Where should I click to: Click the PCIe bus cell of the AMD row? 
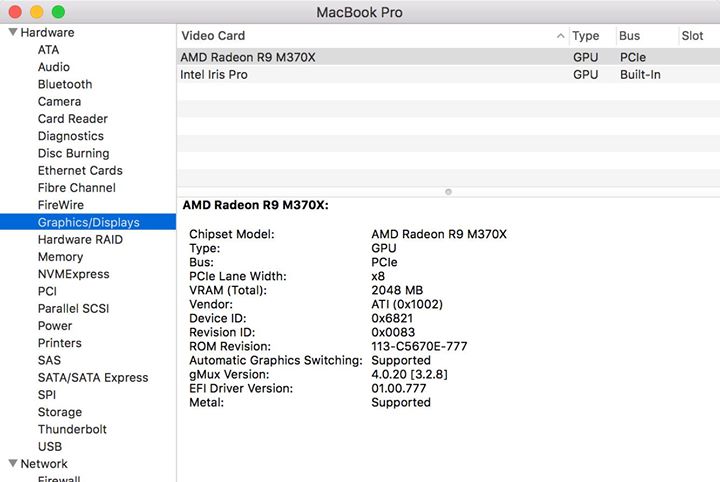pos(633,57)
